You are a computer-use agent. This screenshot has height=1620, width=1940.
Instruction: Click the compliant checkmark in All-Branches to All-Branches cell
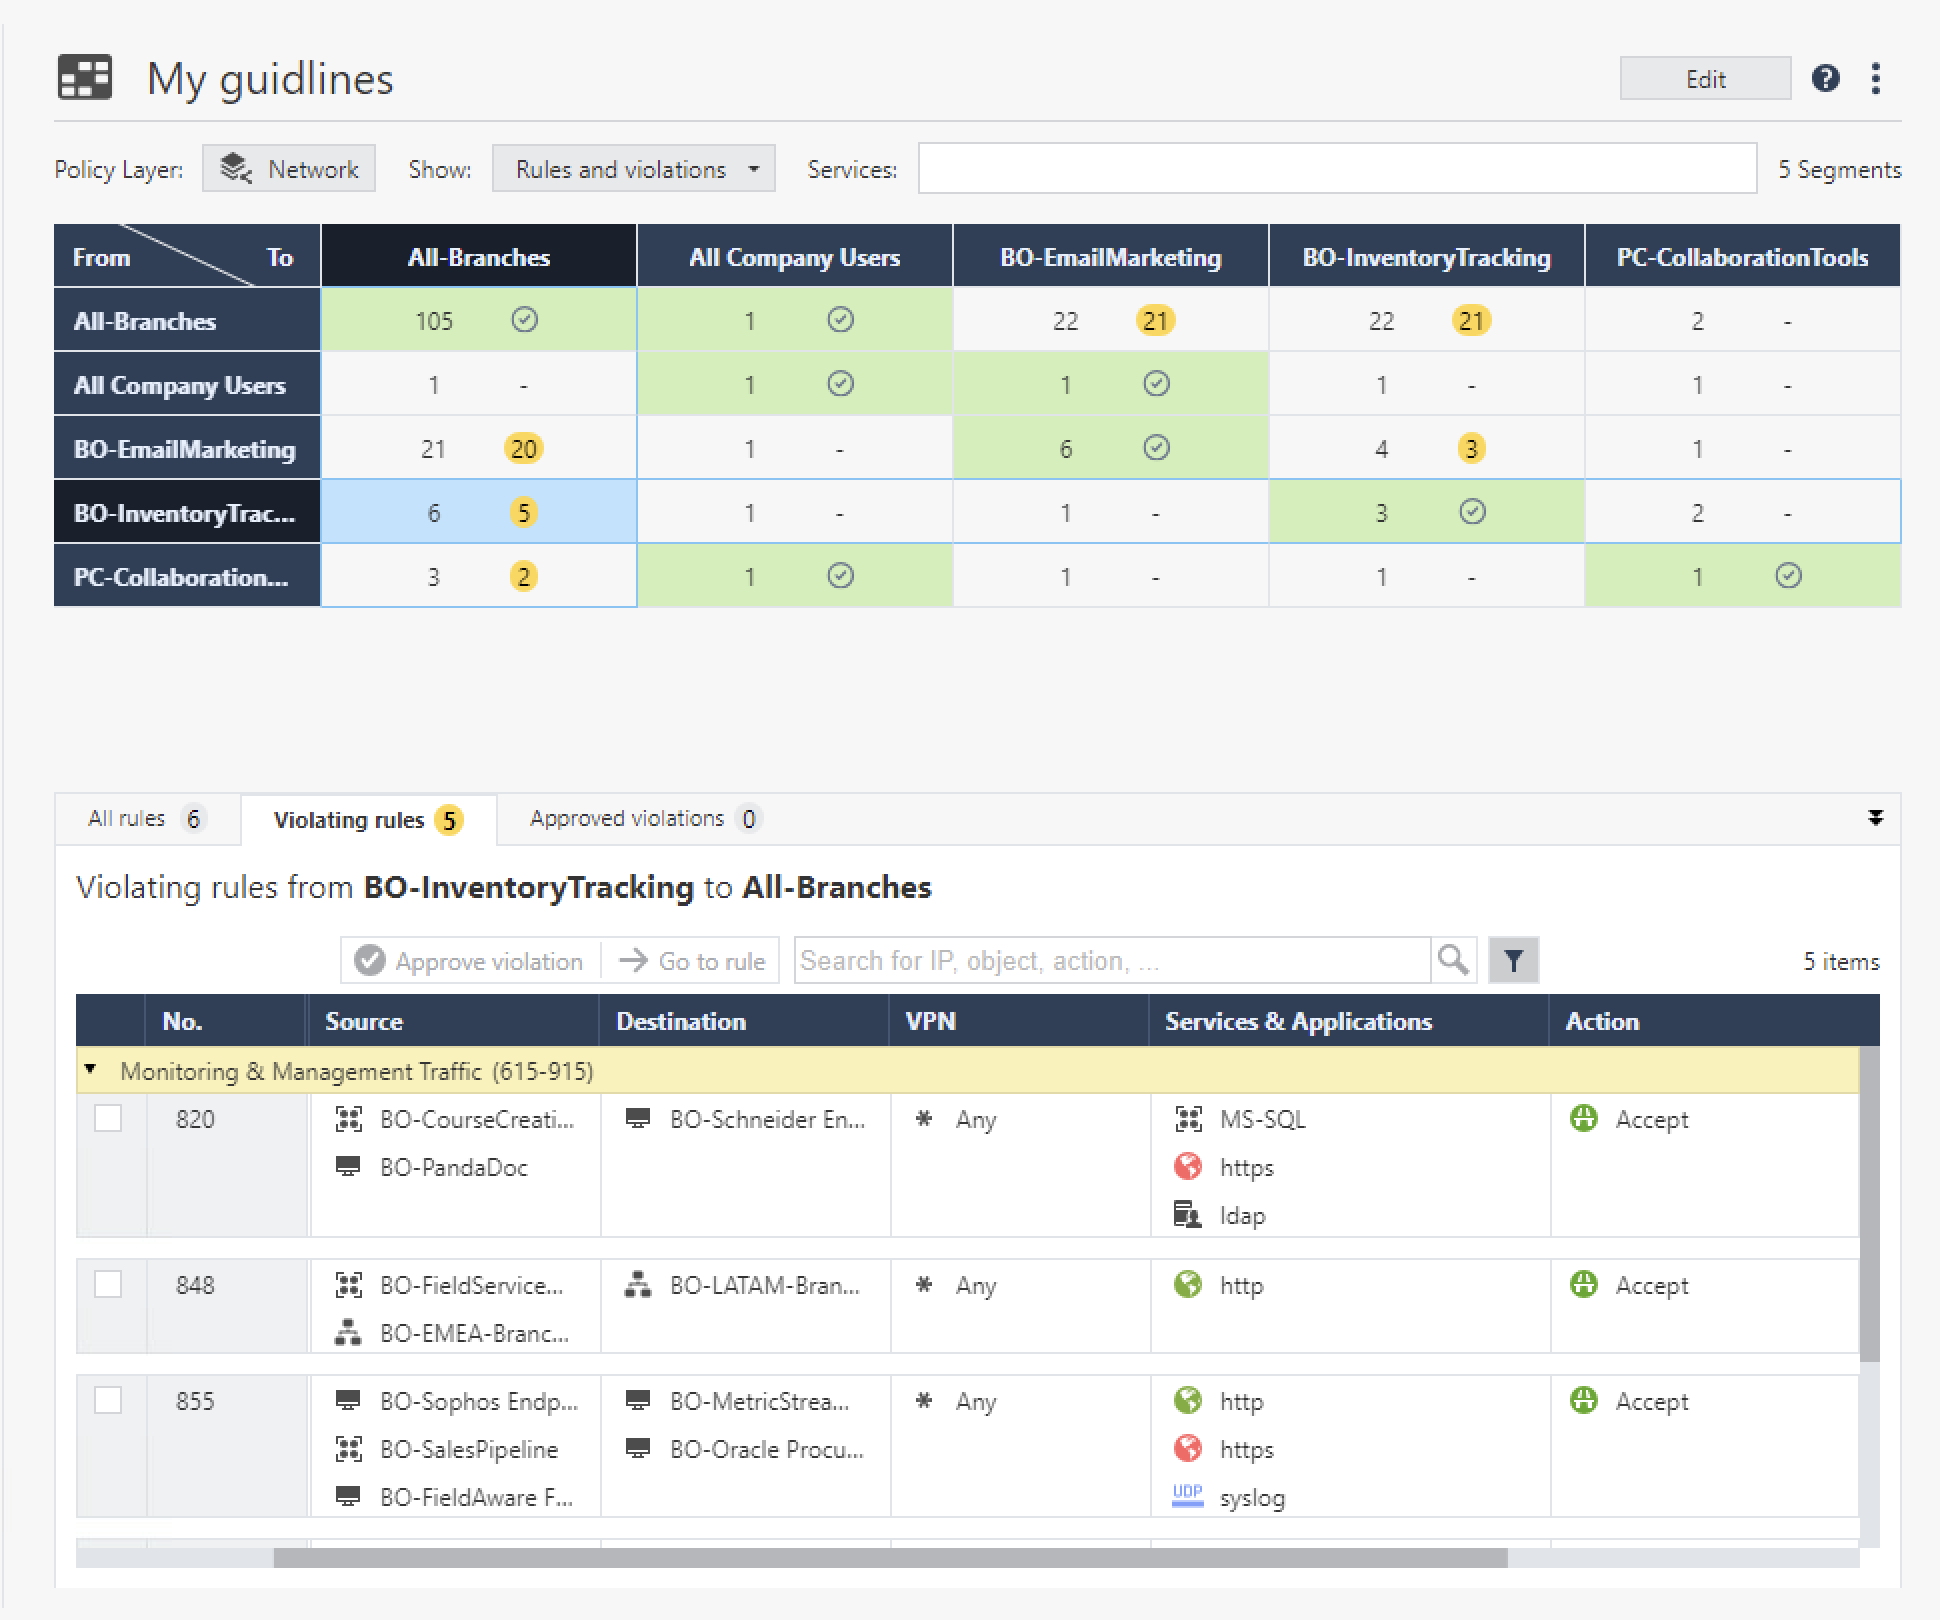524,320
